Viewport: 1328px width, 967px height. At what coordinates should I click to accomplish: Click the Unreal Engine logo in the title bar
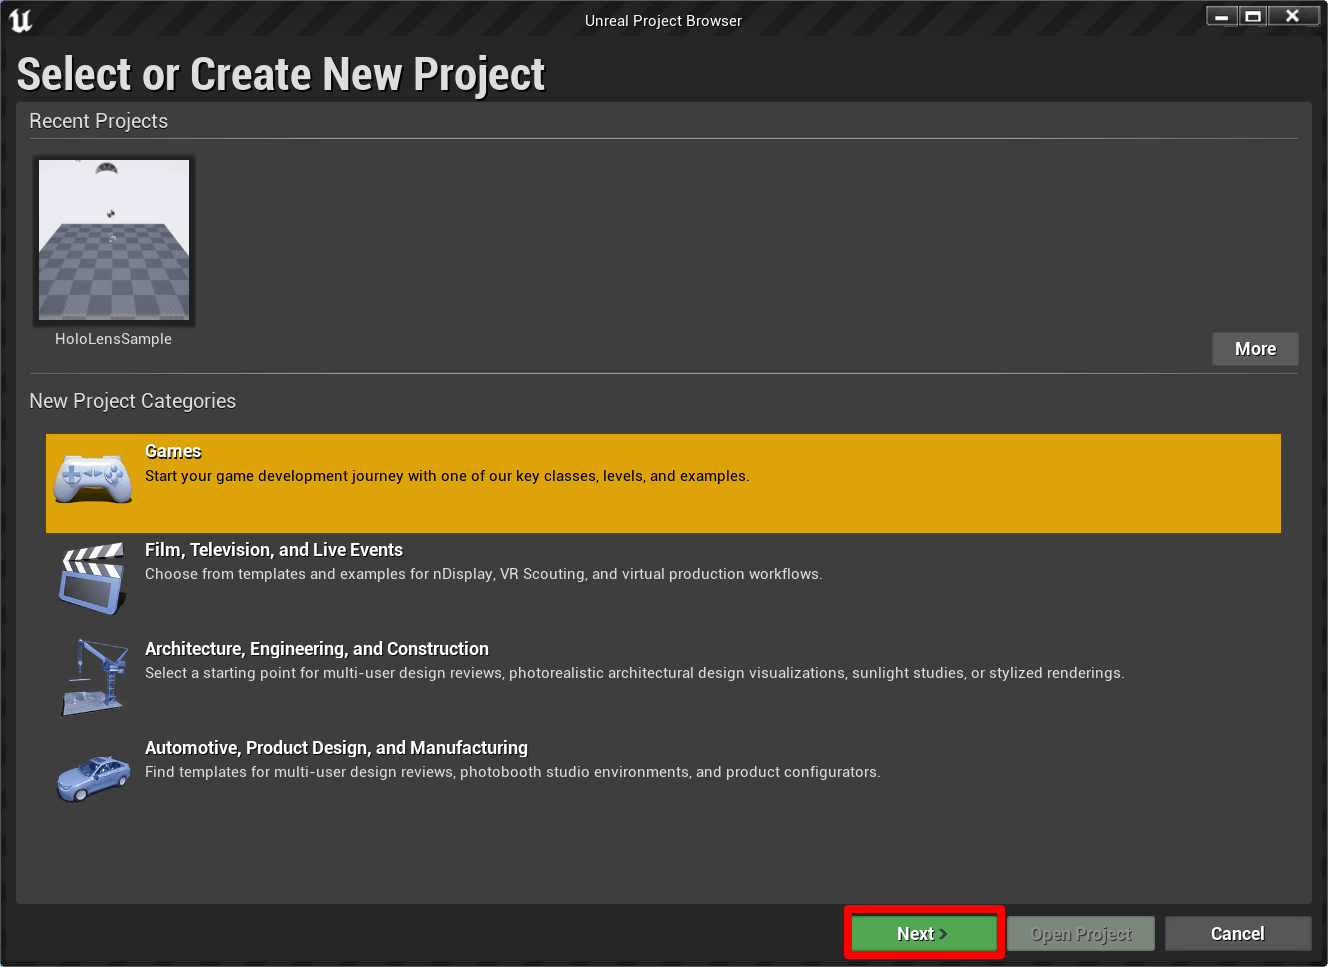tap(21, 20)
